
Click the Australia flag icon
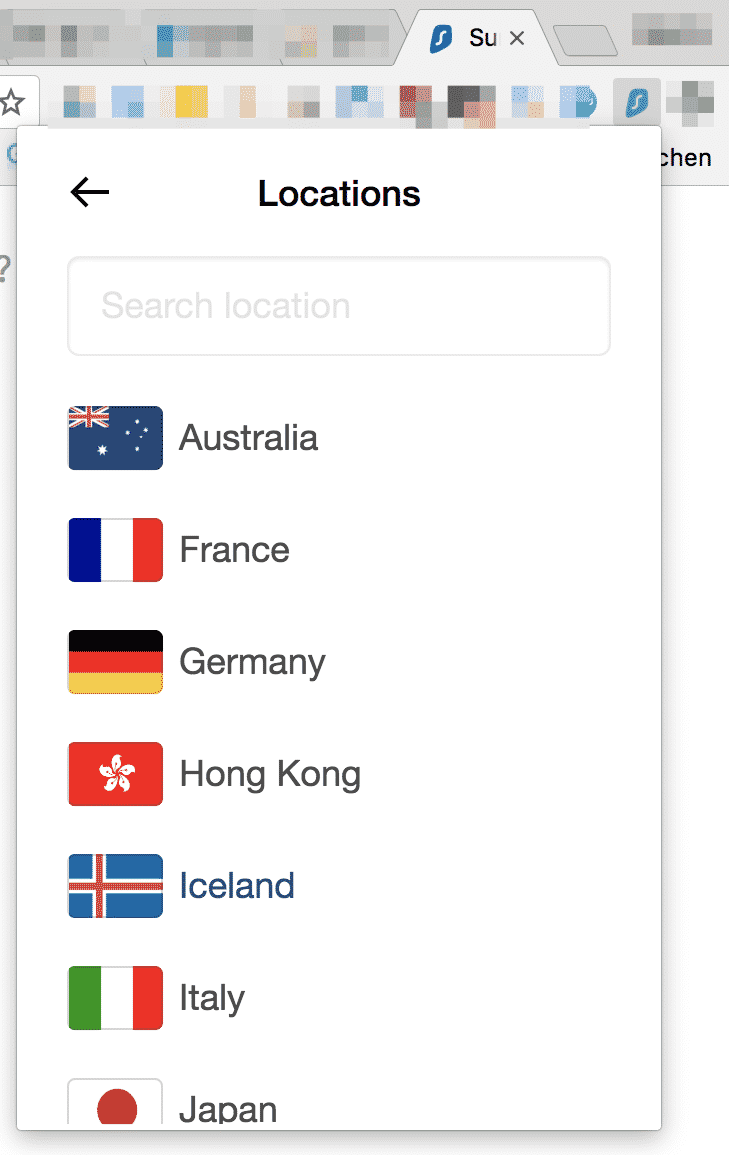coord(115,438)
